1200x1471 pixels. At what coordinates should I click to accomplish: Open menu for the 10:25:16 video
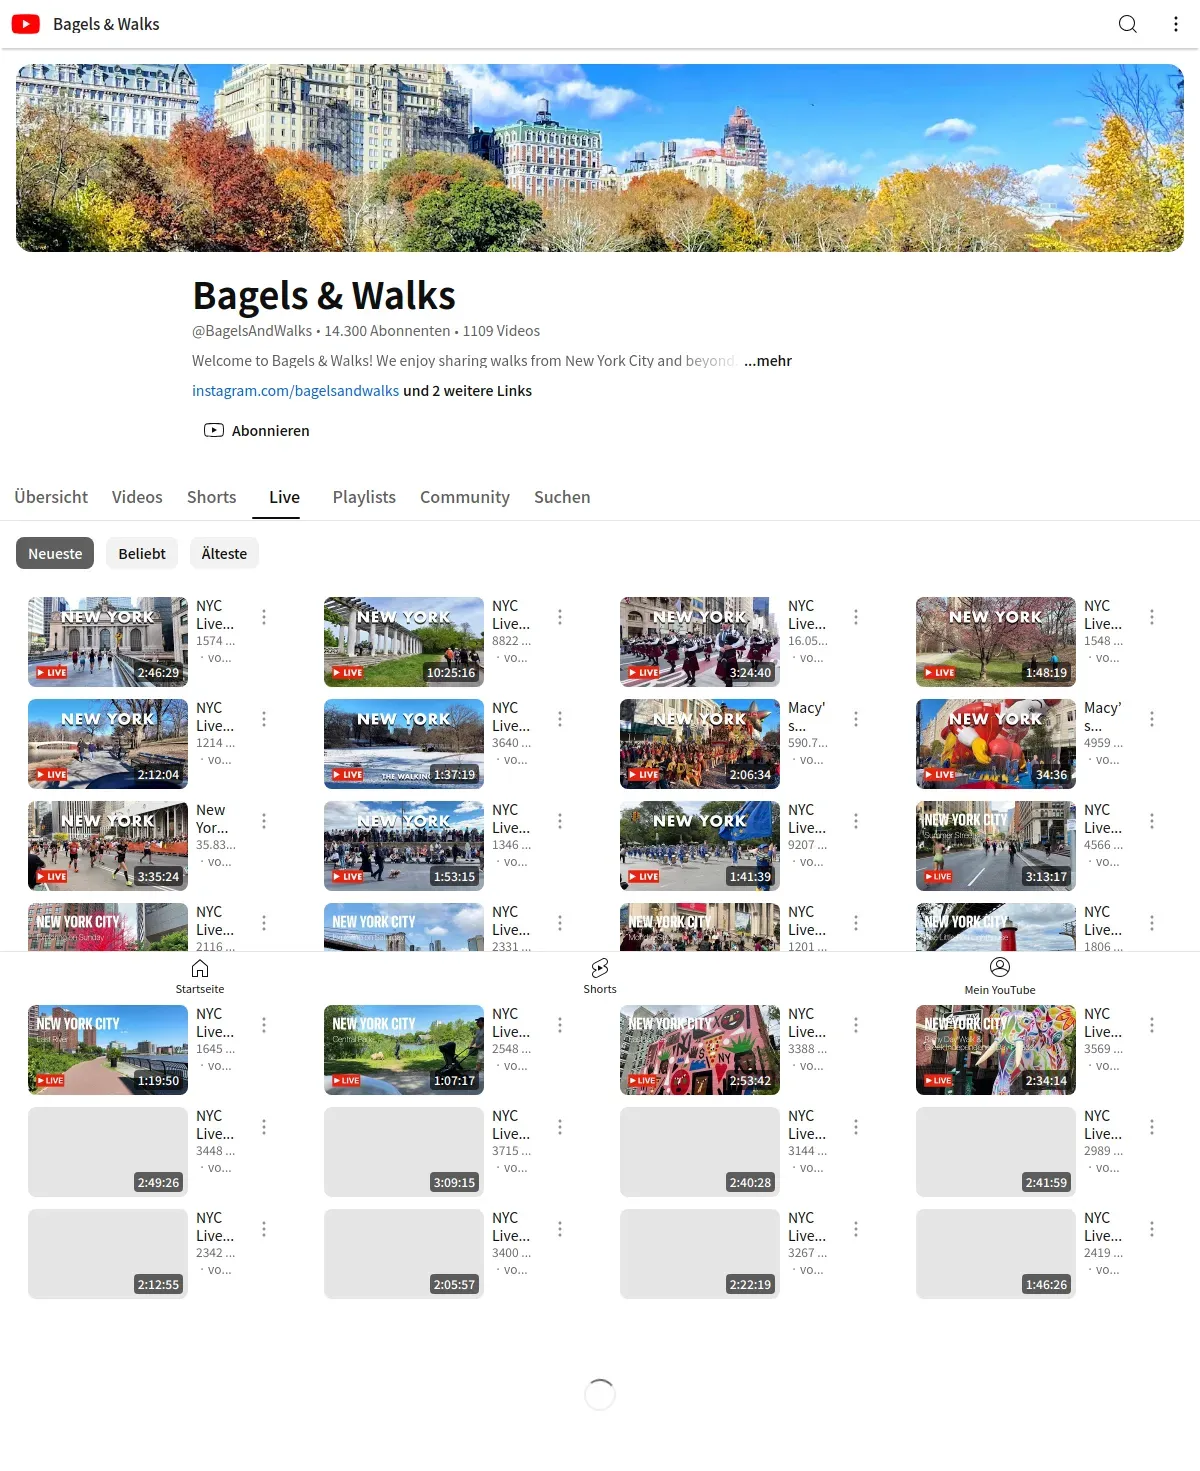[x=560, y=617]
